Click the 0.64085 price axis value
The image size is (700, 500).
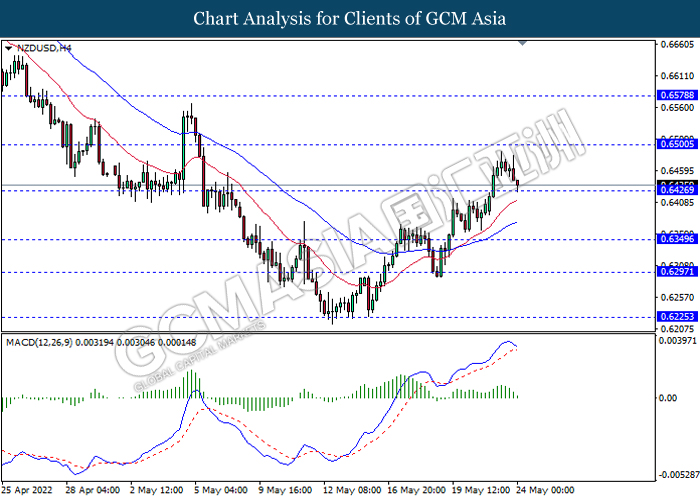(677, 203)
